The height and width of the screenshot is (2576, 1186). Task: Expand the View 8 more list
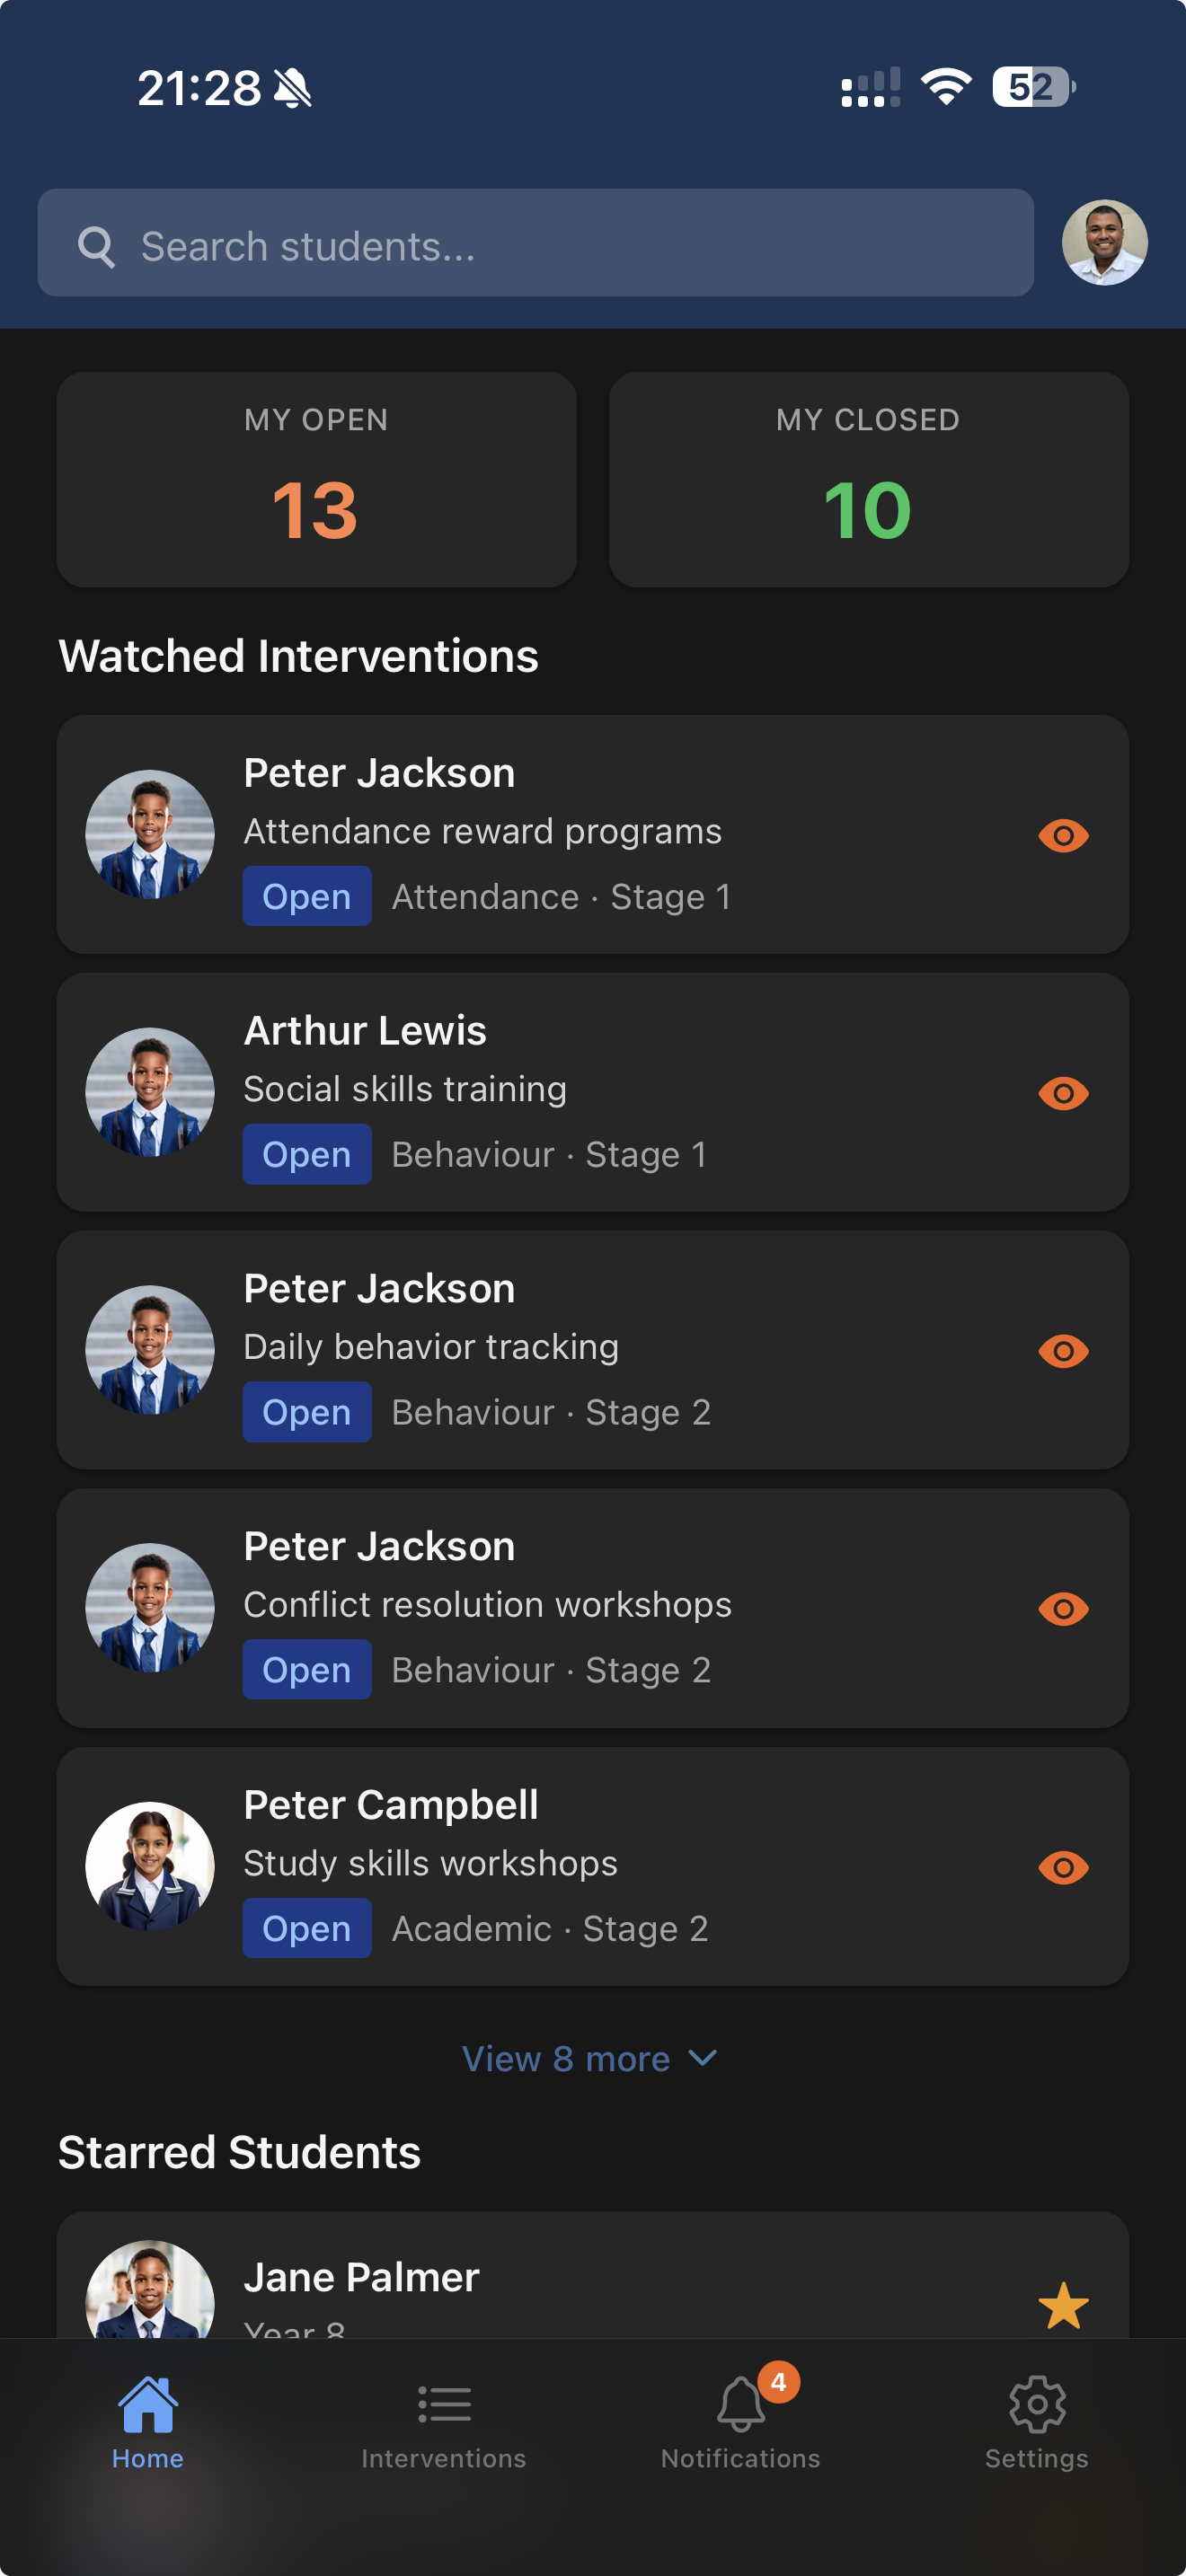566,2058
